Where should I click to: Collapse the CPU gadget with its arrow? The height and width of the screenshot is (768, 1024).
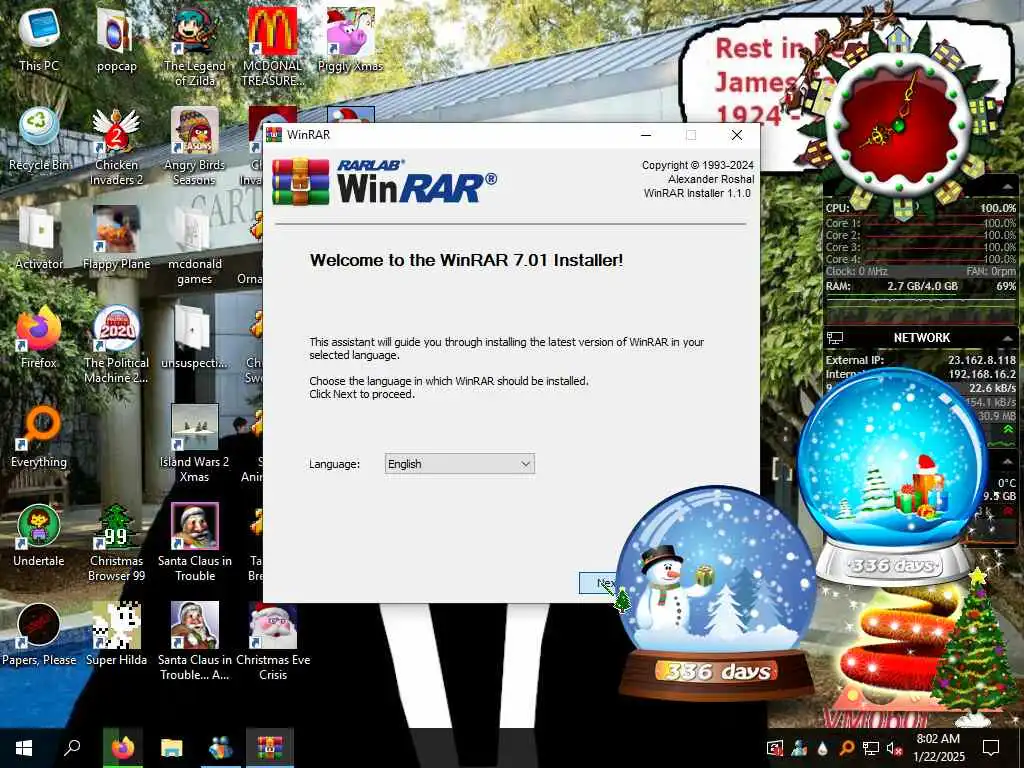pos(1008,188)
